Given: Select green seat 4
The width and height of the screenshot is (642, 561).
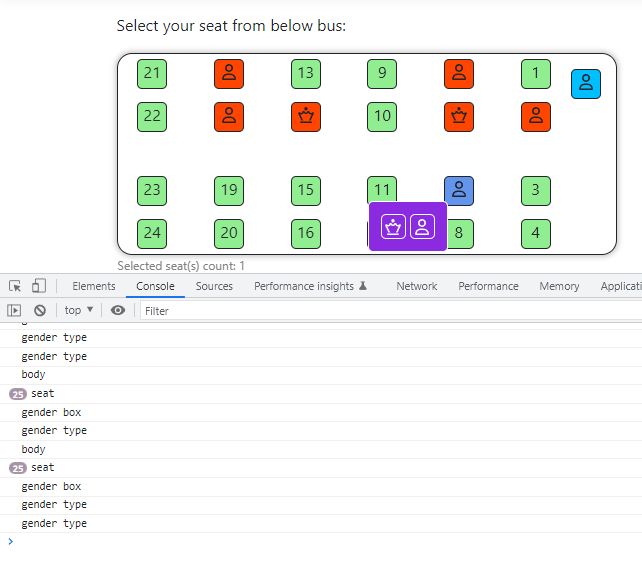Looking at the screenshot, I should point(536,234).
